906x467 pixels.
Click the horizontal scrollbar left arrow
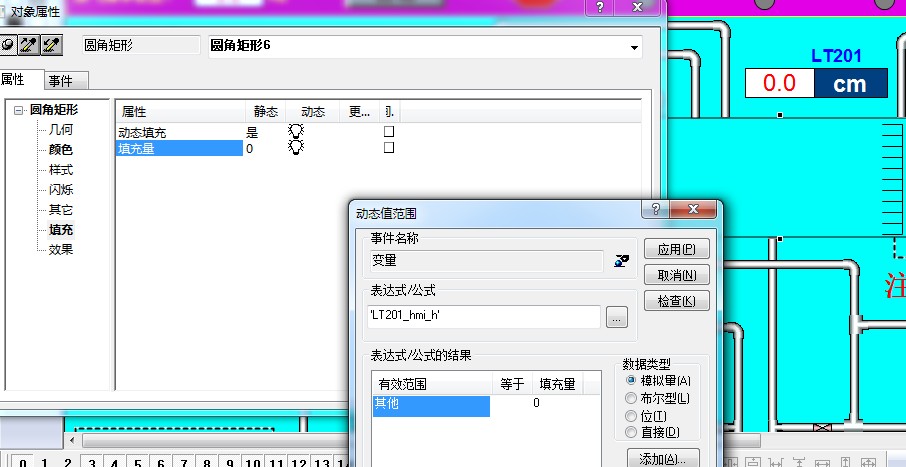(72, 440)
